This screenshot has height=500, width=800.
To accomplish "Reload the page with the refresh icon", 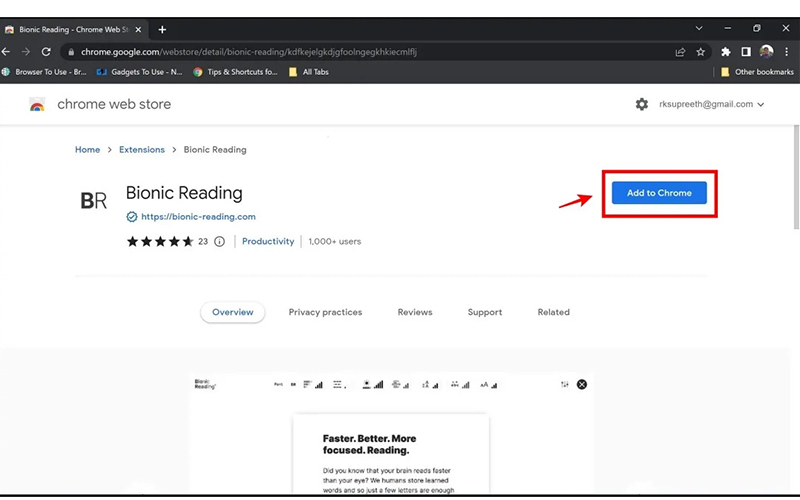I will tap(46, 52).
